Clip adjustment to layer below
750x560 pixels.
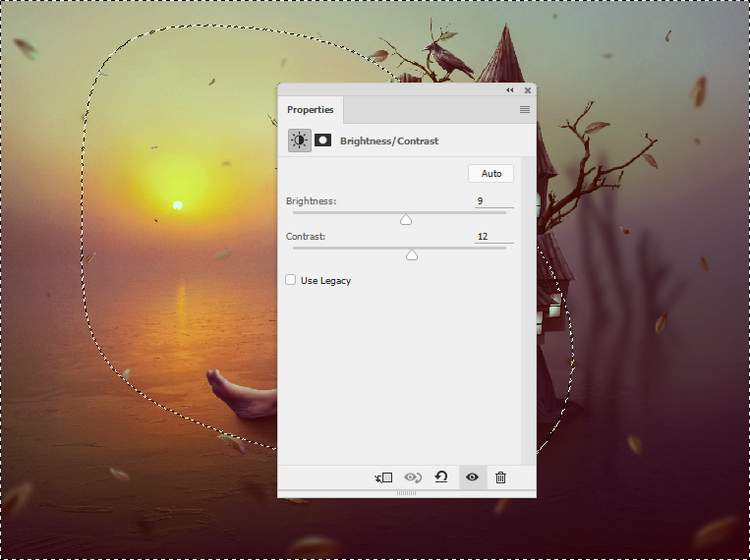pos(384,477)
